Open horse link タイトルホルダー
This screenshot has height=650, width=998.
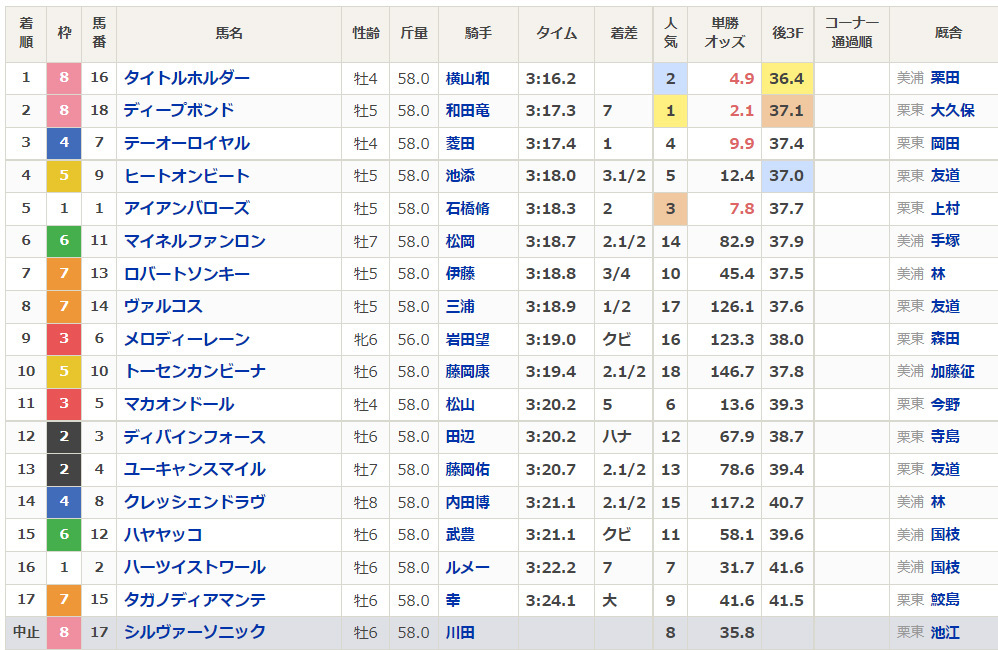pyautogui.click(x=186, y=78)
